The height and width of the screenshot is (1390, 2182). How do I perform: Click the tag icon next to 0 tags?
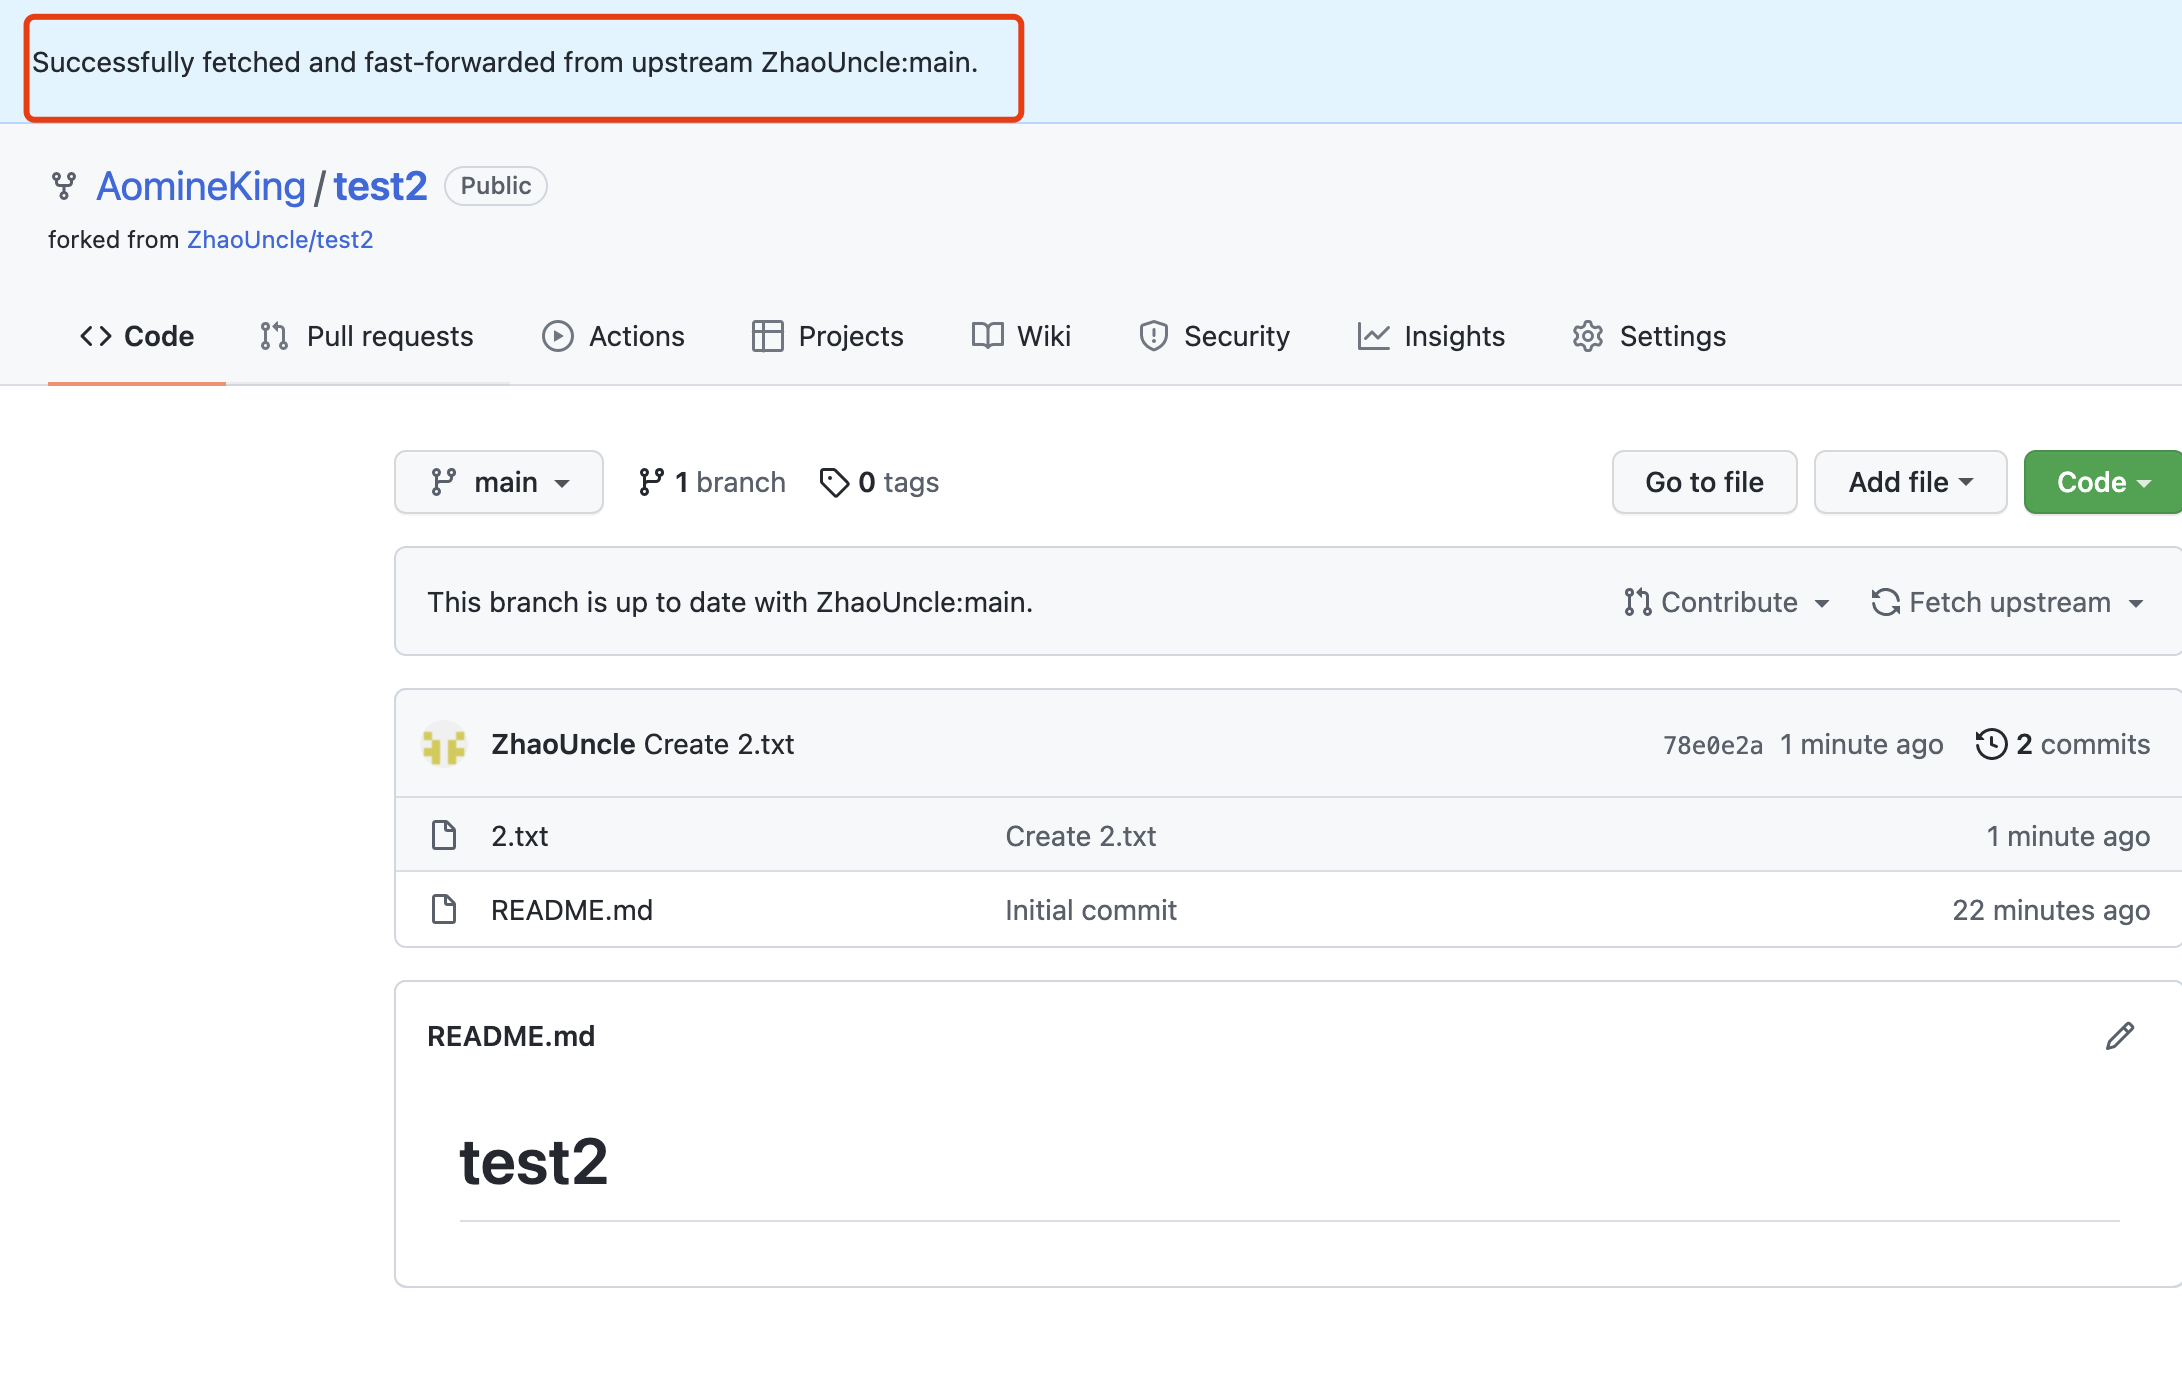pos(833,482)
